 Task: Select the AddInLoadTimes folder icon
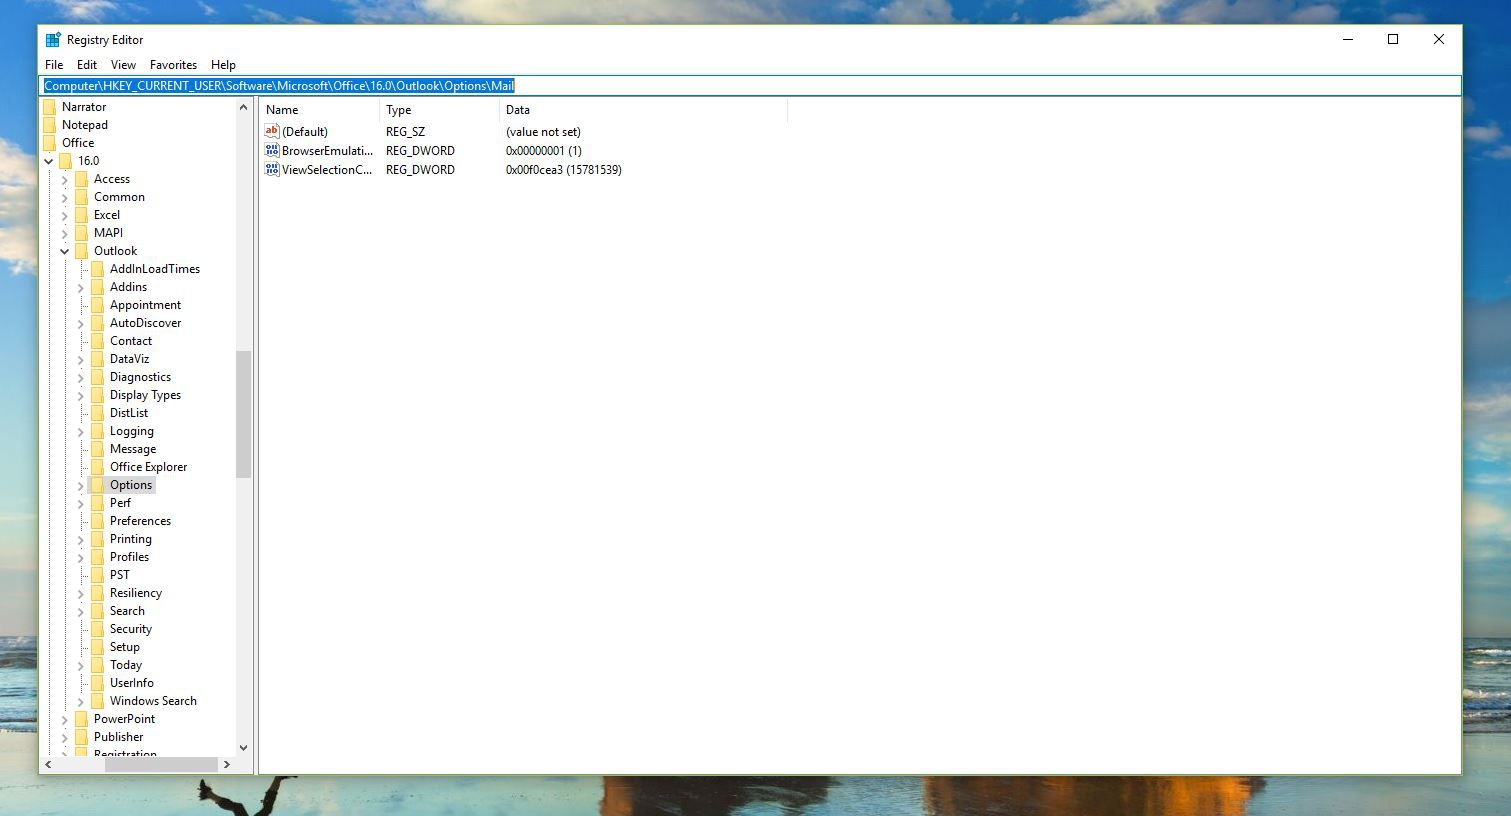97,269
